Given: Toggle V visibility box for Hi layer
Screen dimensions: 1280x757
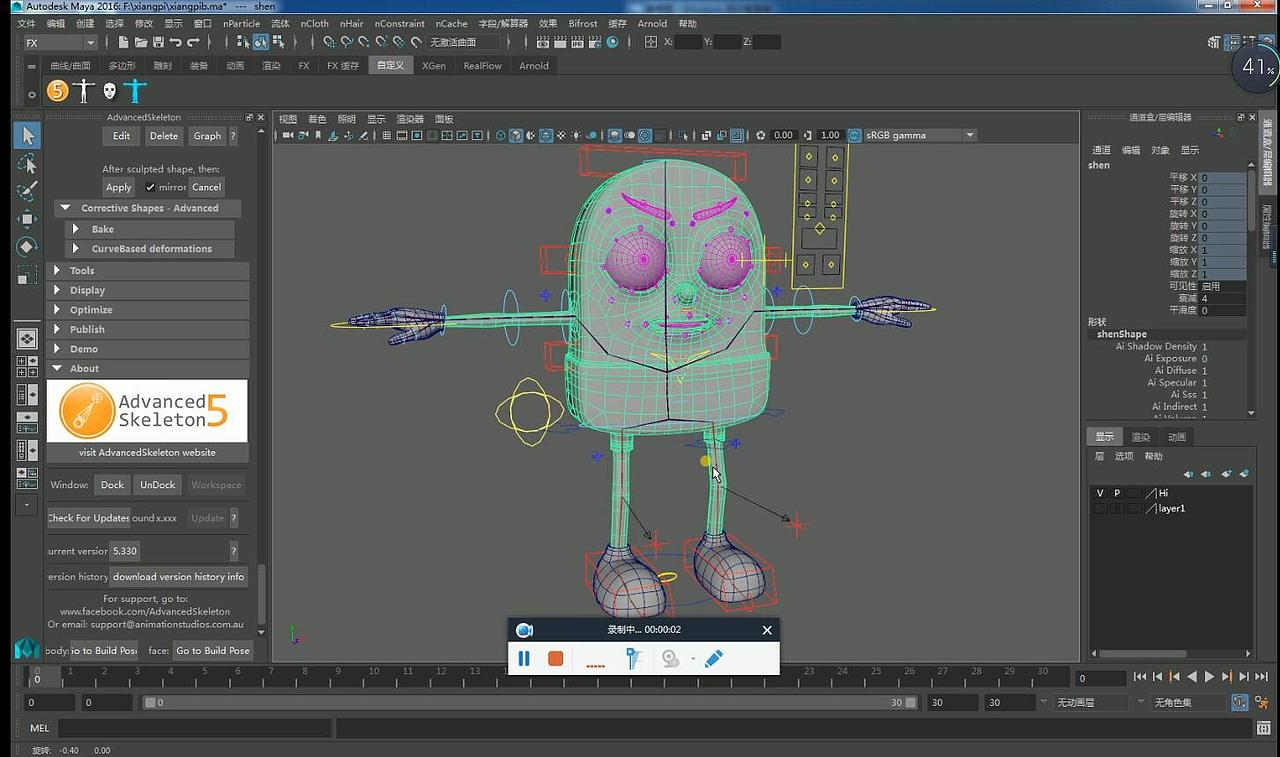Looking at the screenshot, I should pos(1100,493).
